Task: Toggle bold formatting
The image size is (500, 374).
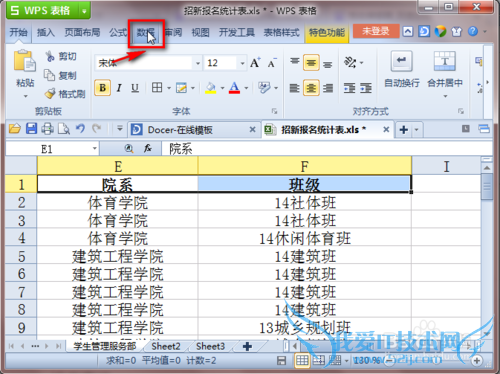Action: 102,88
